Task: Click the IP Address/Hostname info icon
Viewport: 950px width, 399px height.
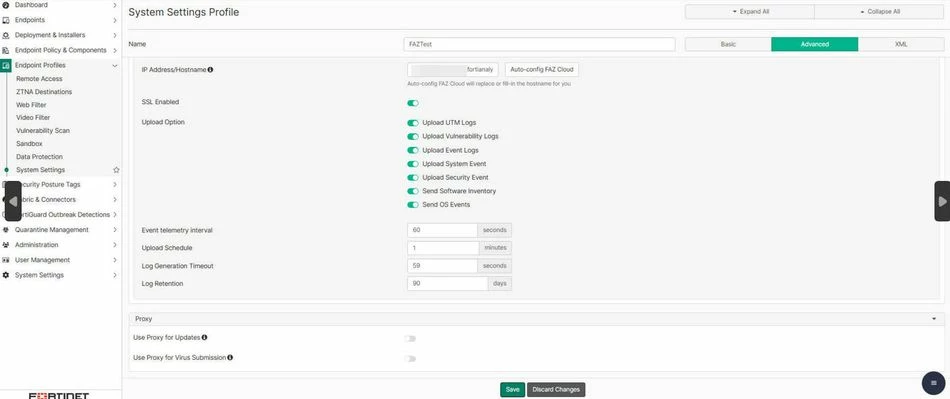Action: pos(210,70)
